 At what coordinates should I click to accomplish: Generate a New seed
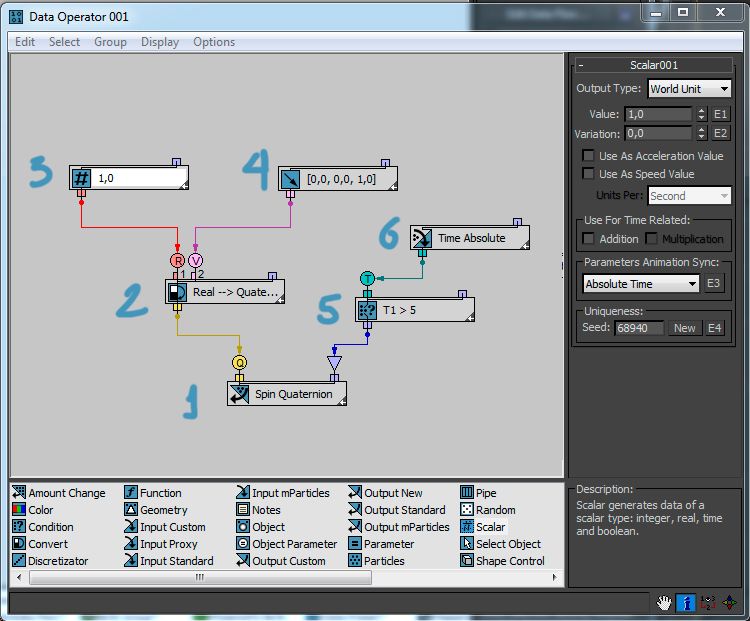[x=684, y=328]
